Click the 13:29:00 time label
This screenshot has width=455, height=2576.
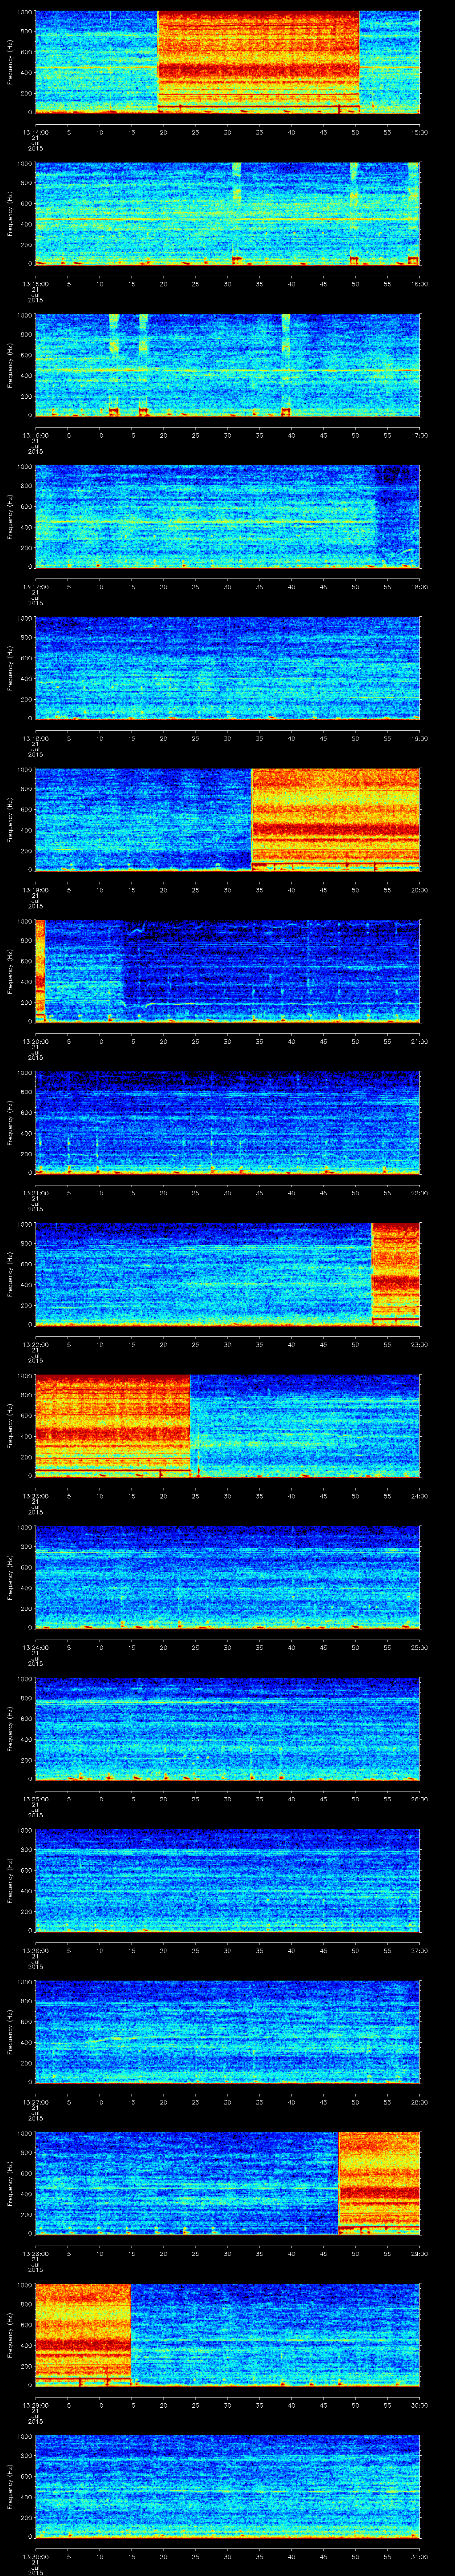point(35,2405)
